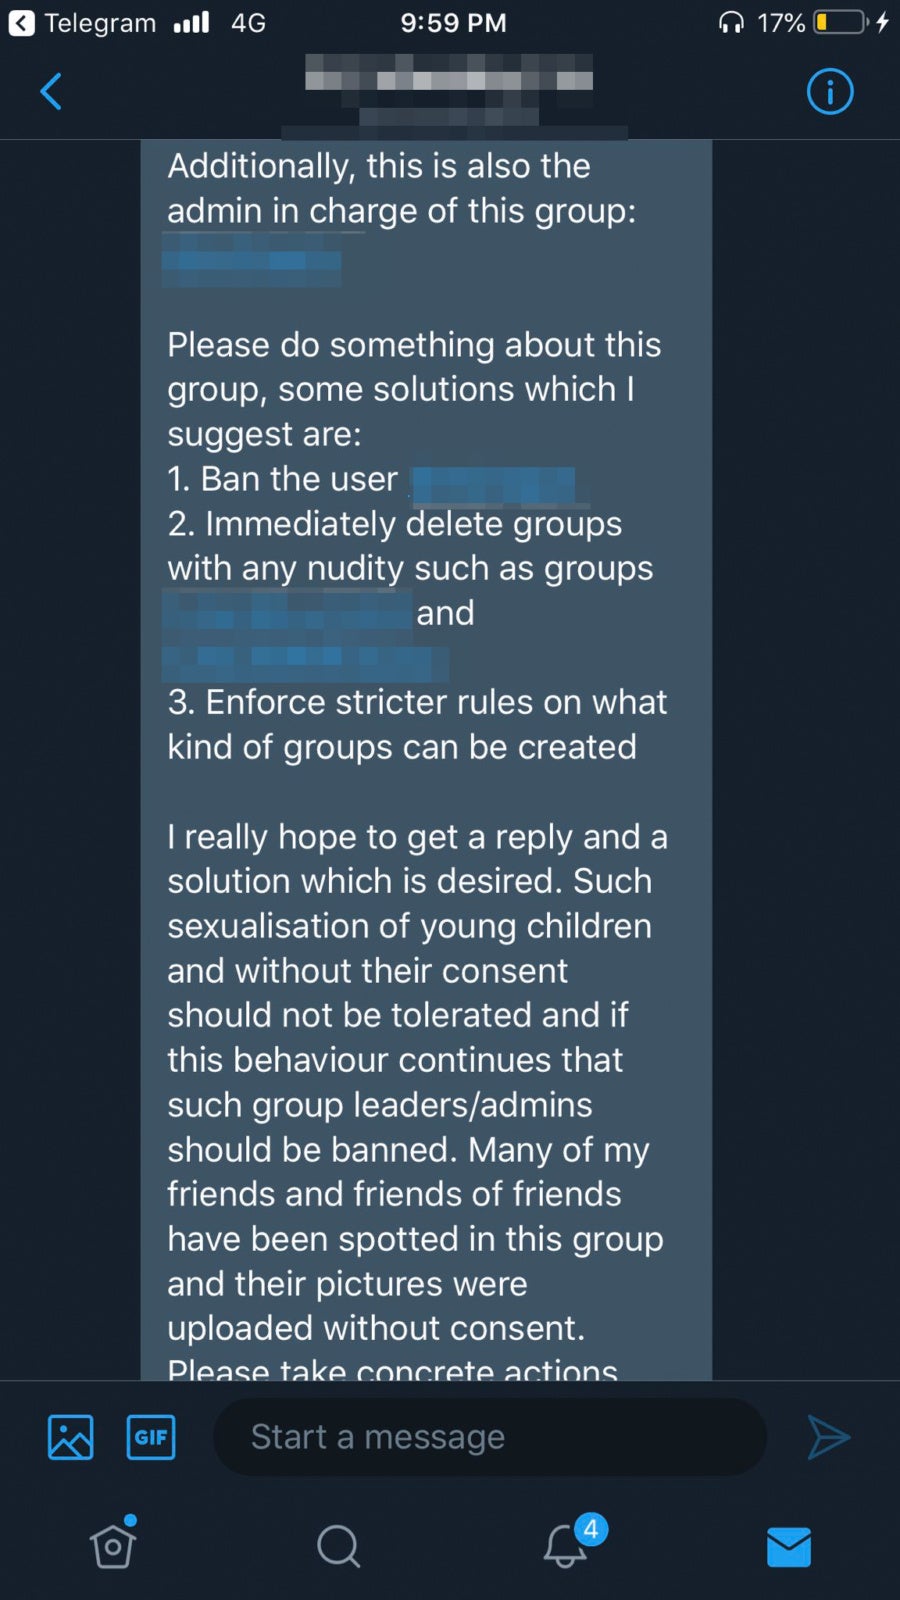Image resolution: width=900 pixels, height=1600 pixels.
Task: Tap the blue activity dot on Home
Action: click(130, 1518)
